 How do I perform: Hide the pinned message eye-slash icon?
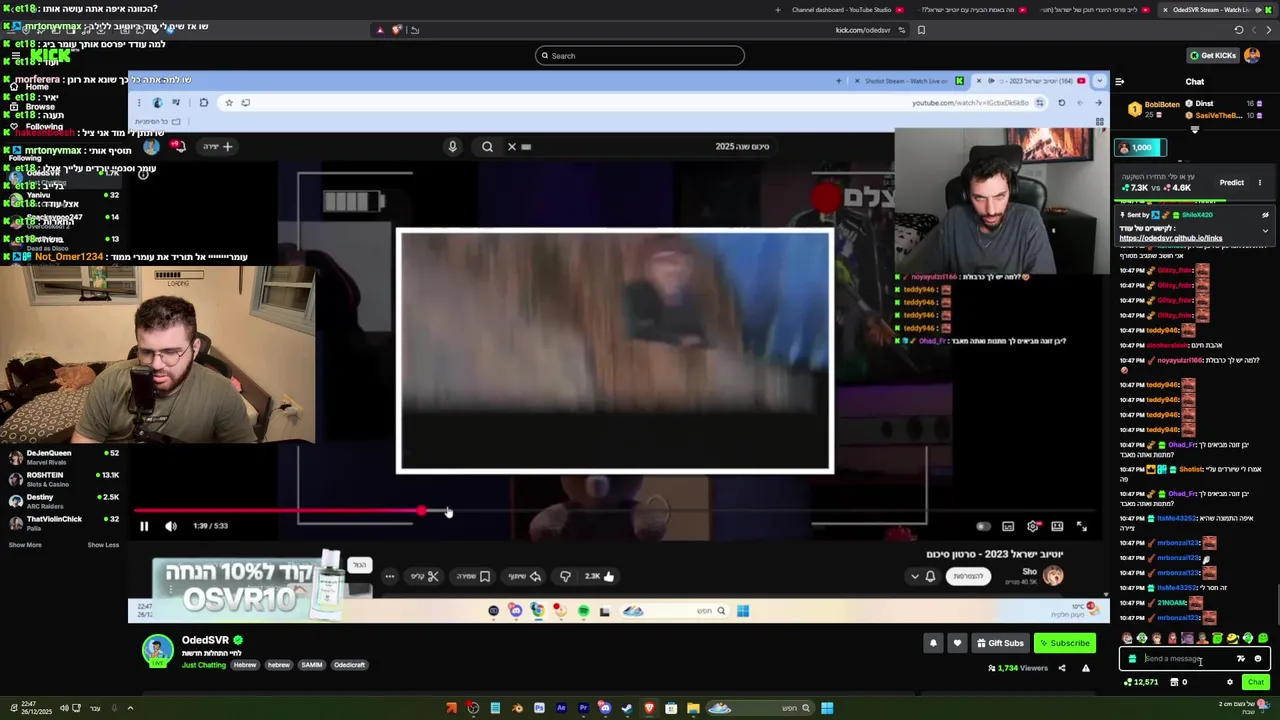(1265, 215)
